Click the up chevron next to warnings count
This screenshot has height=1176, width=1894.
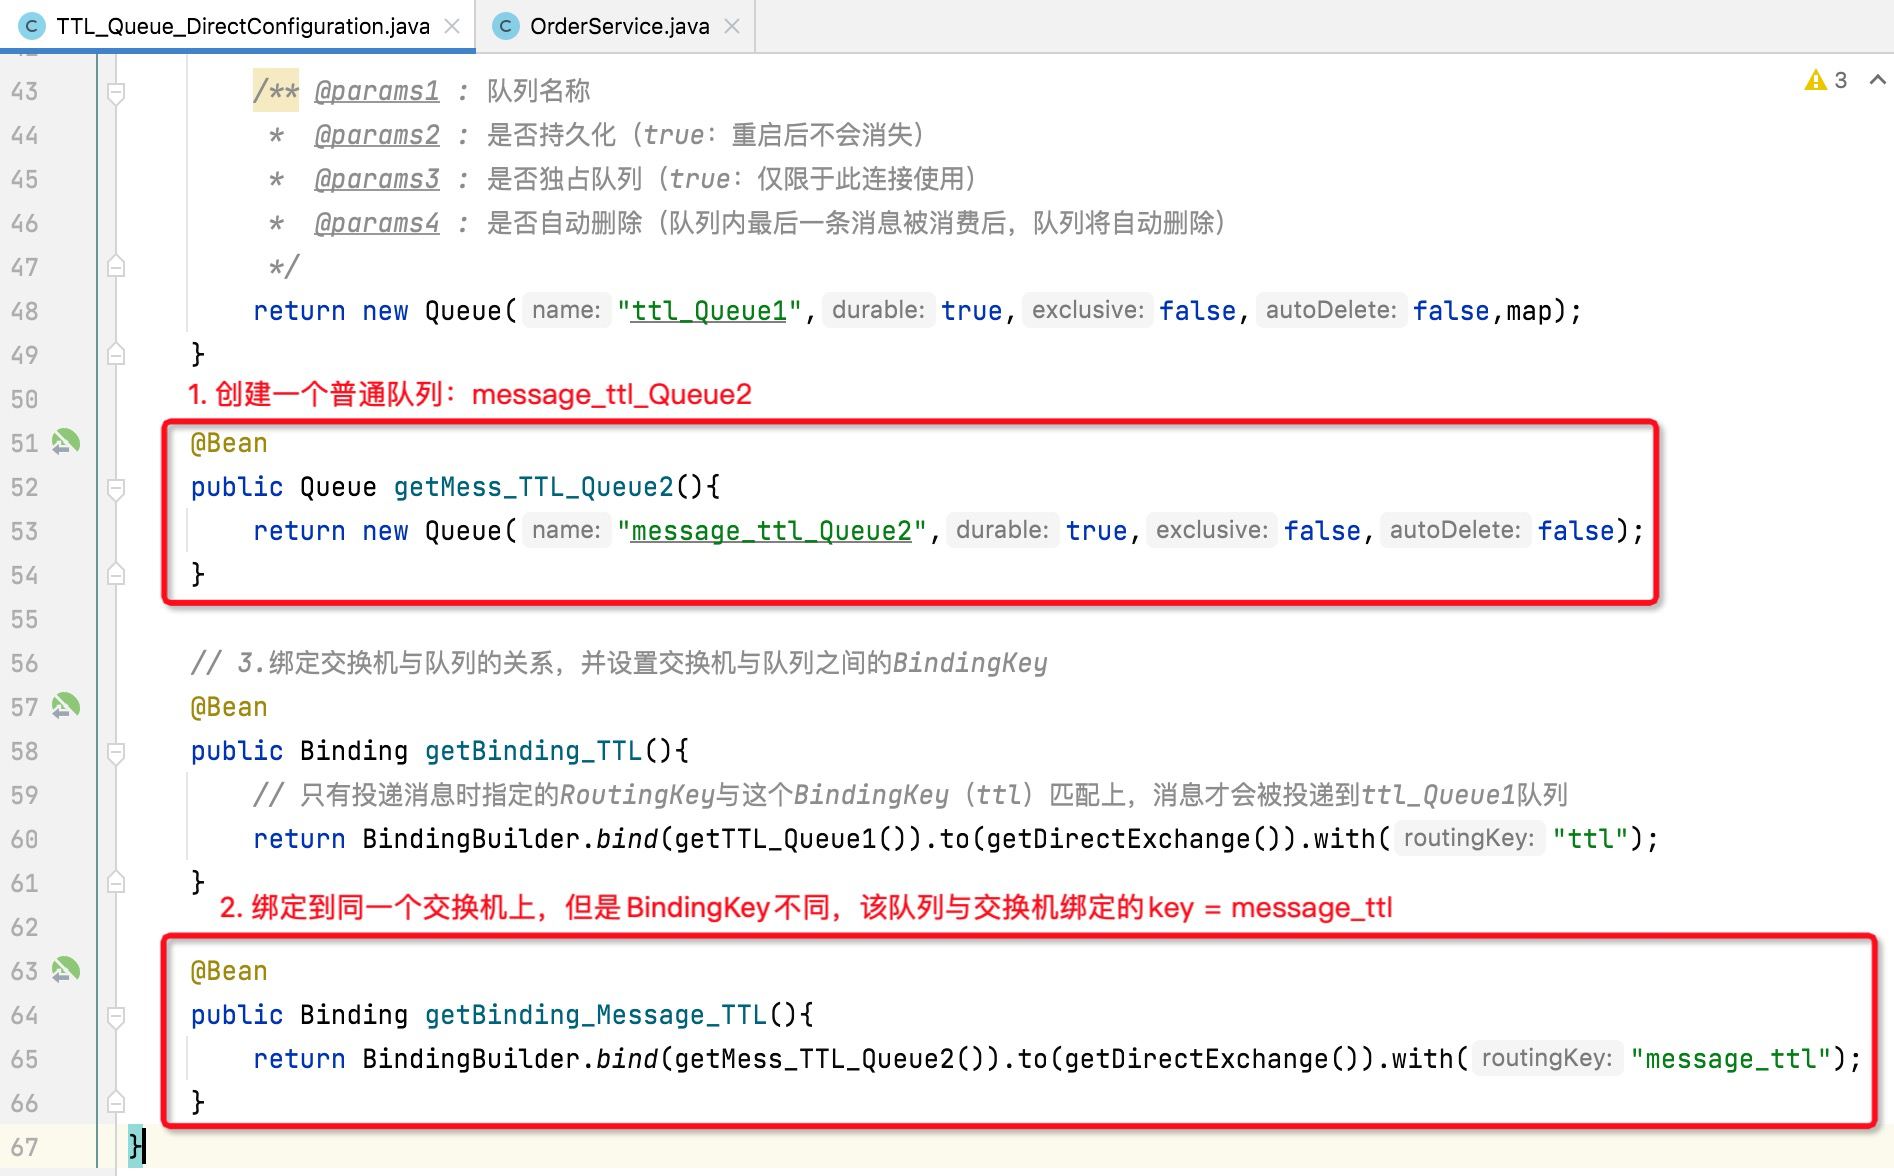(x=1877, y=80)
